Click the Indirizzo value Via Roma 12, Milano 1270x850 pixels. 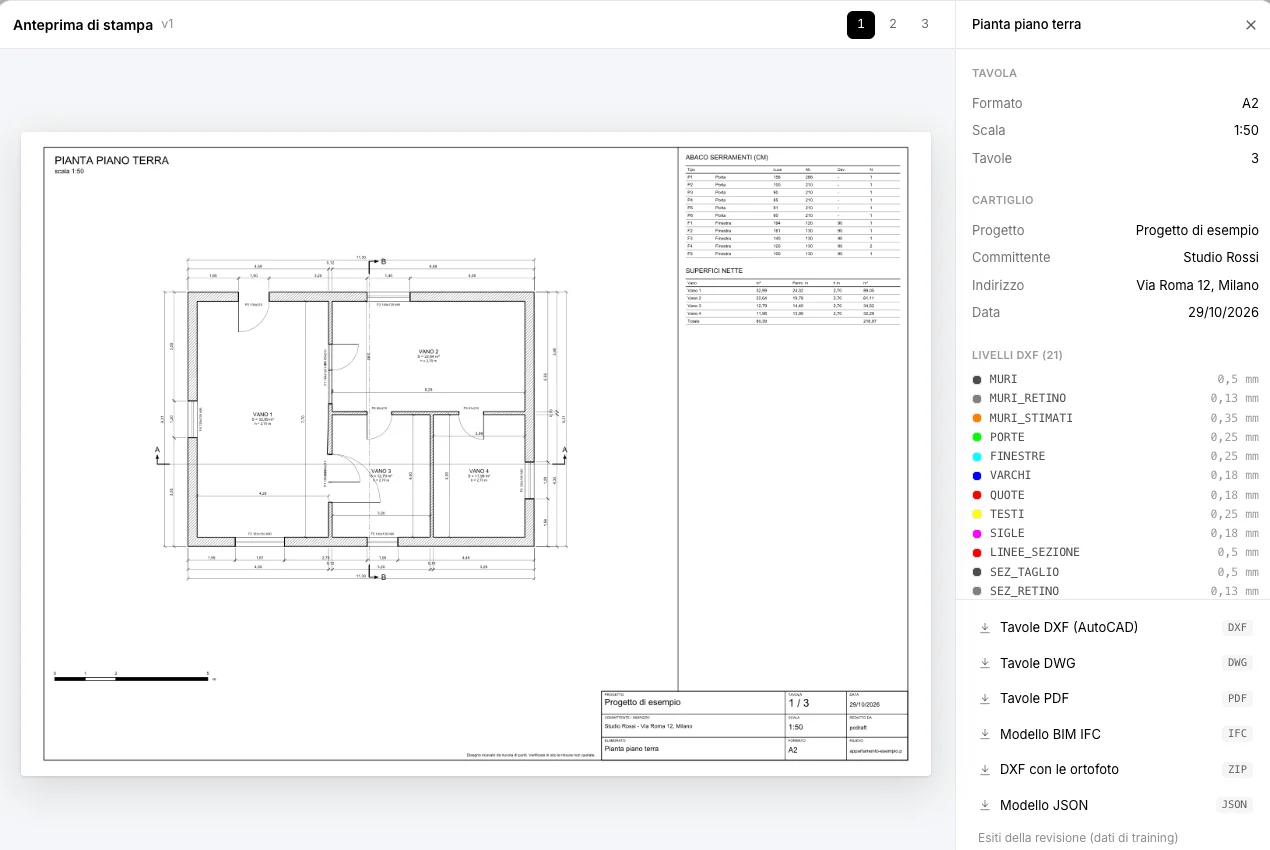click(x=1197, y=285)
